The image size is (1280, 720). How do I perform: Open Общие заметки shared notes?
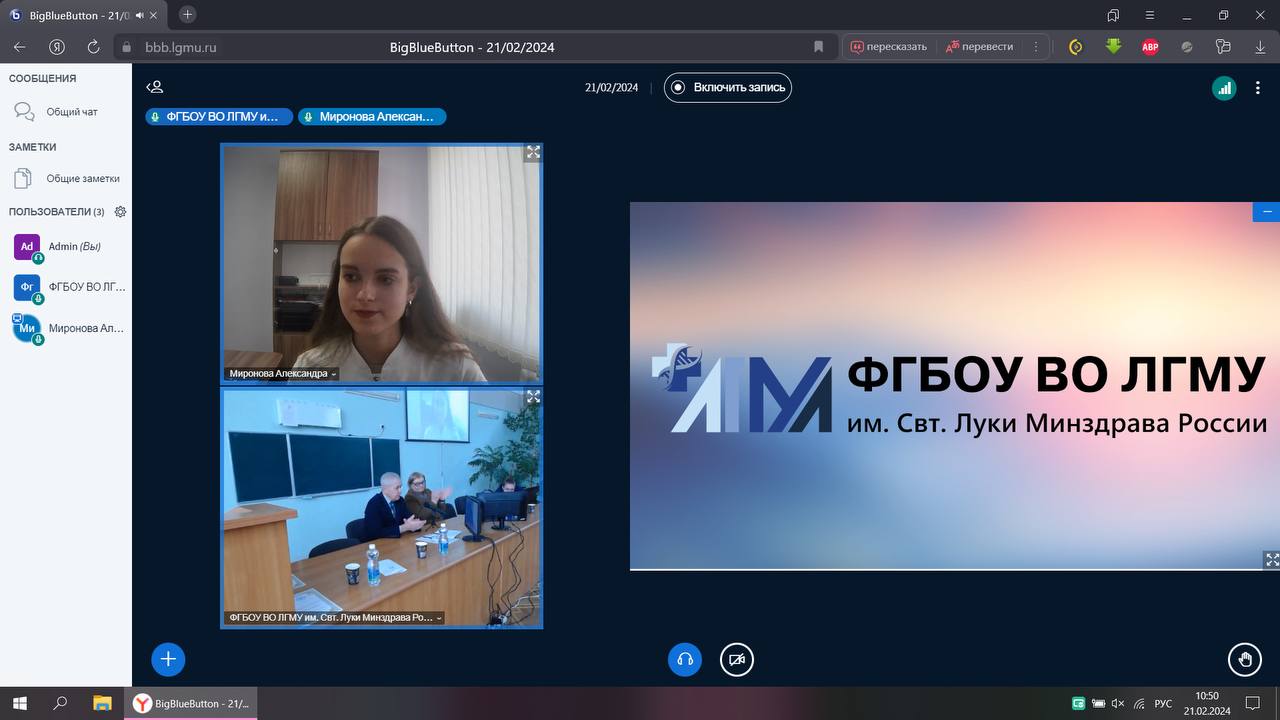pos(66,179)
